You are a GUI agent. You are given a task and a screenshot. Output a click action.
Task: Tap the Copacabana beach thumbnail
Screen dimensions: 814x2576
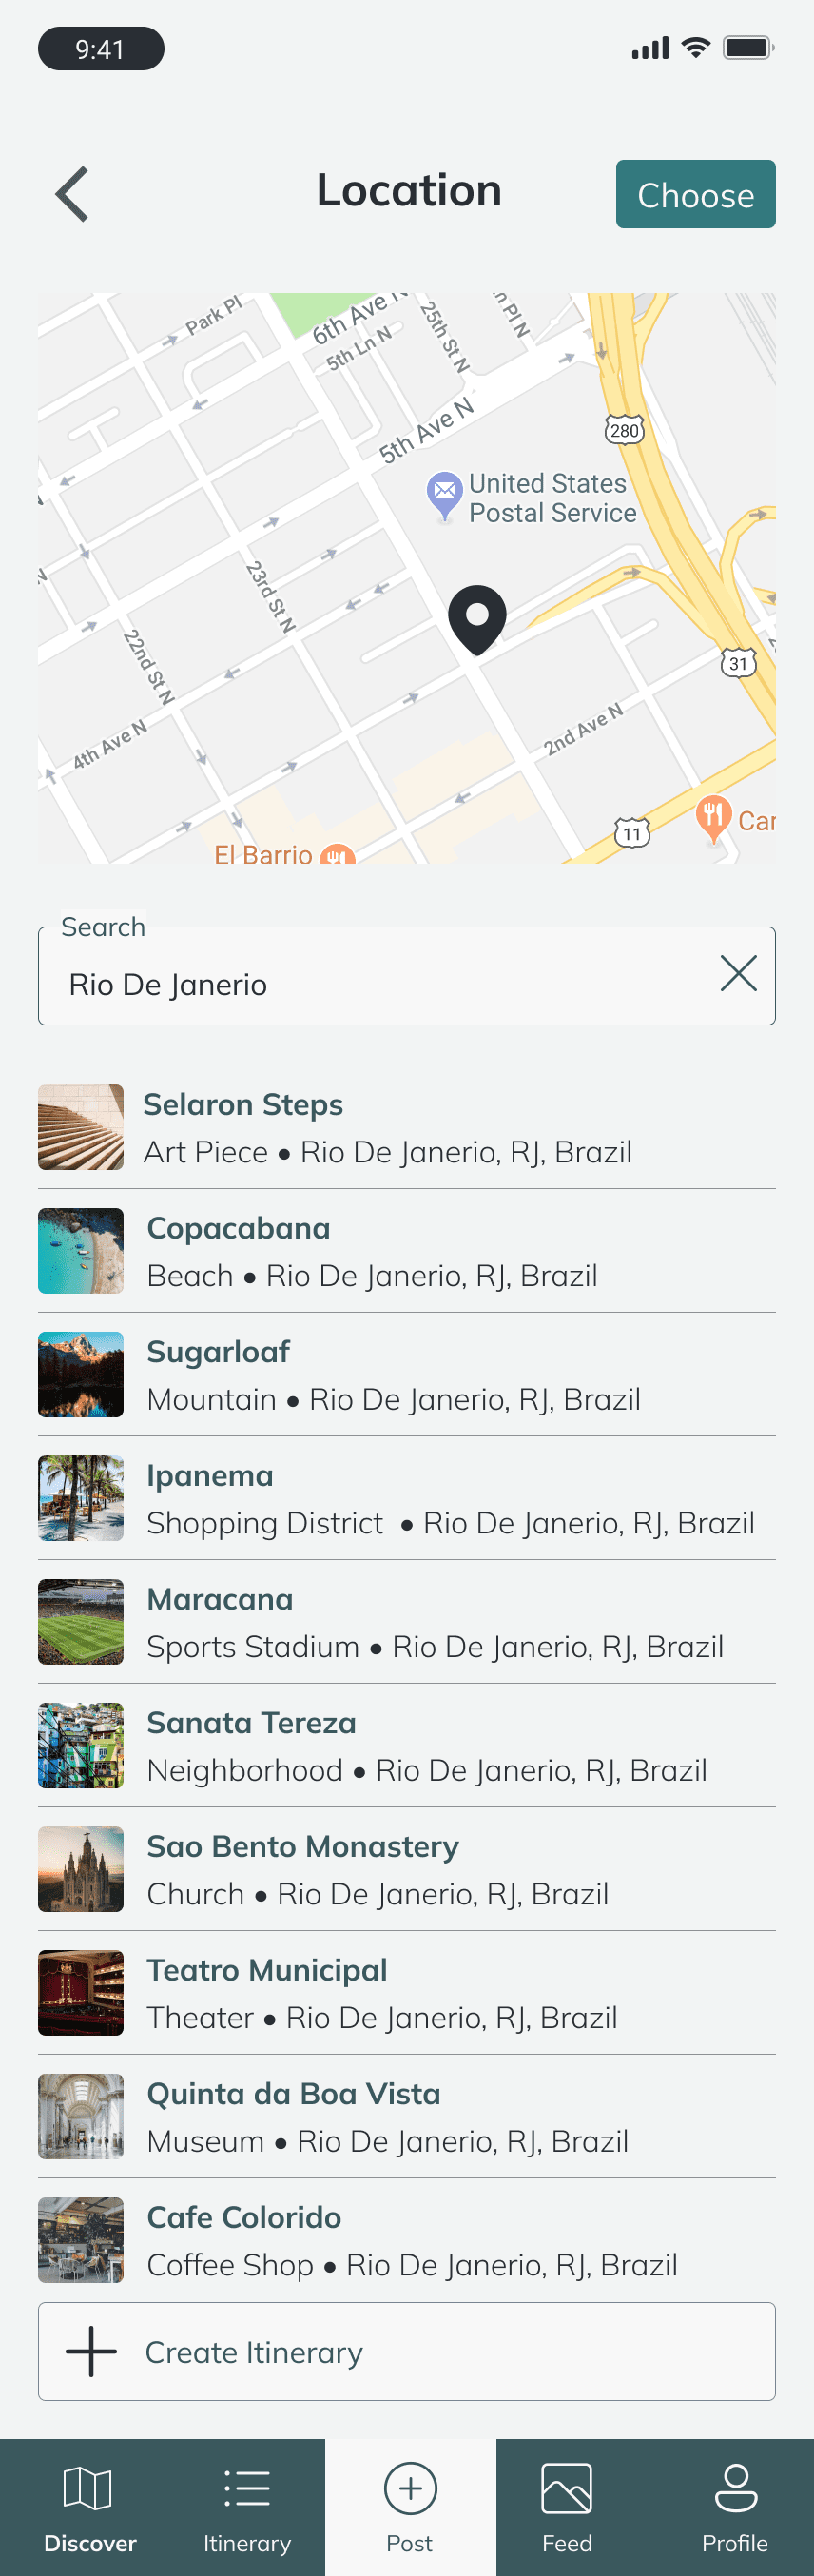click(81, 1251)
